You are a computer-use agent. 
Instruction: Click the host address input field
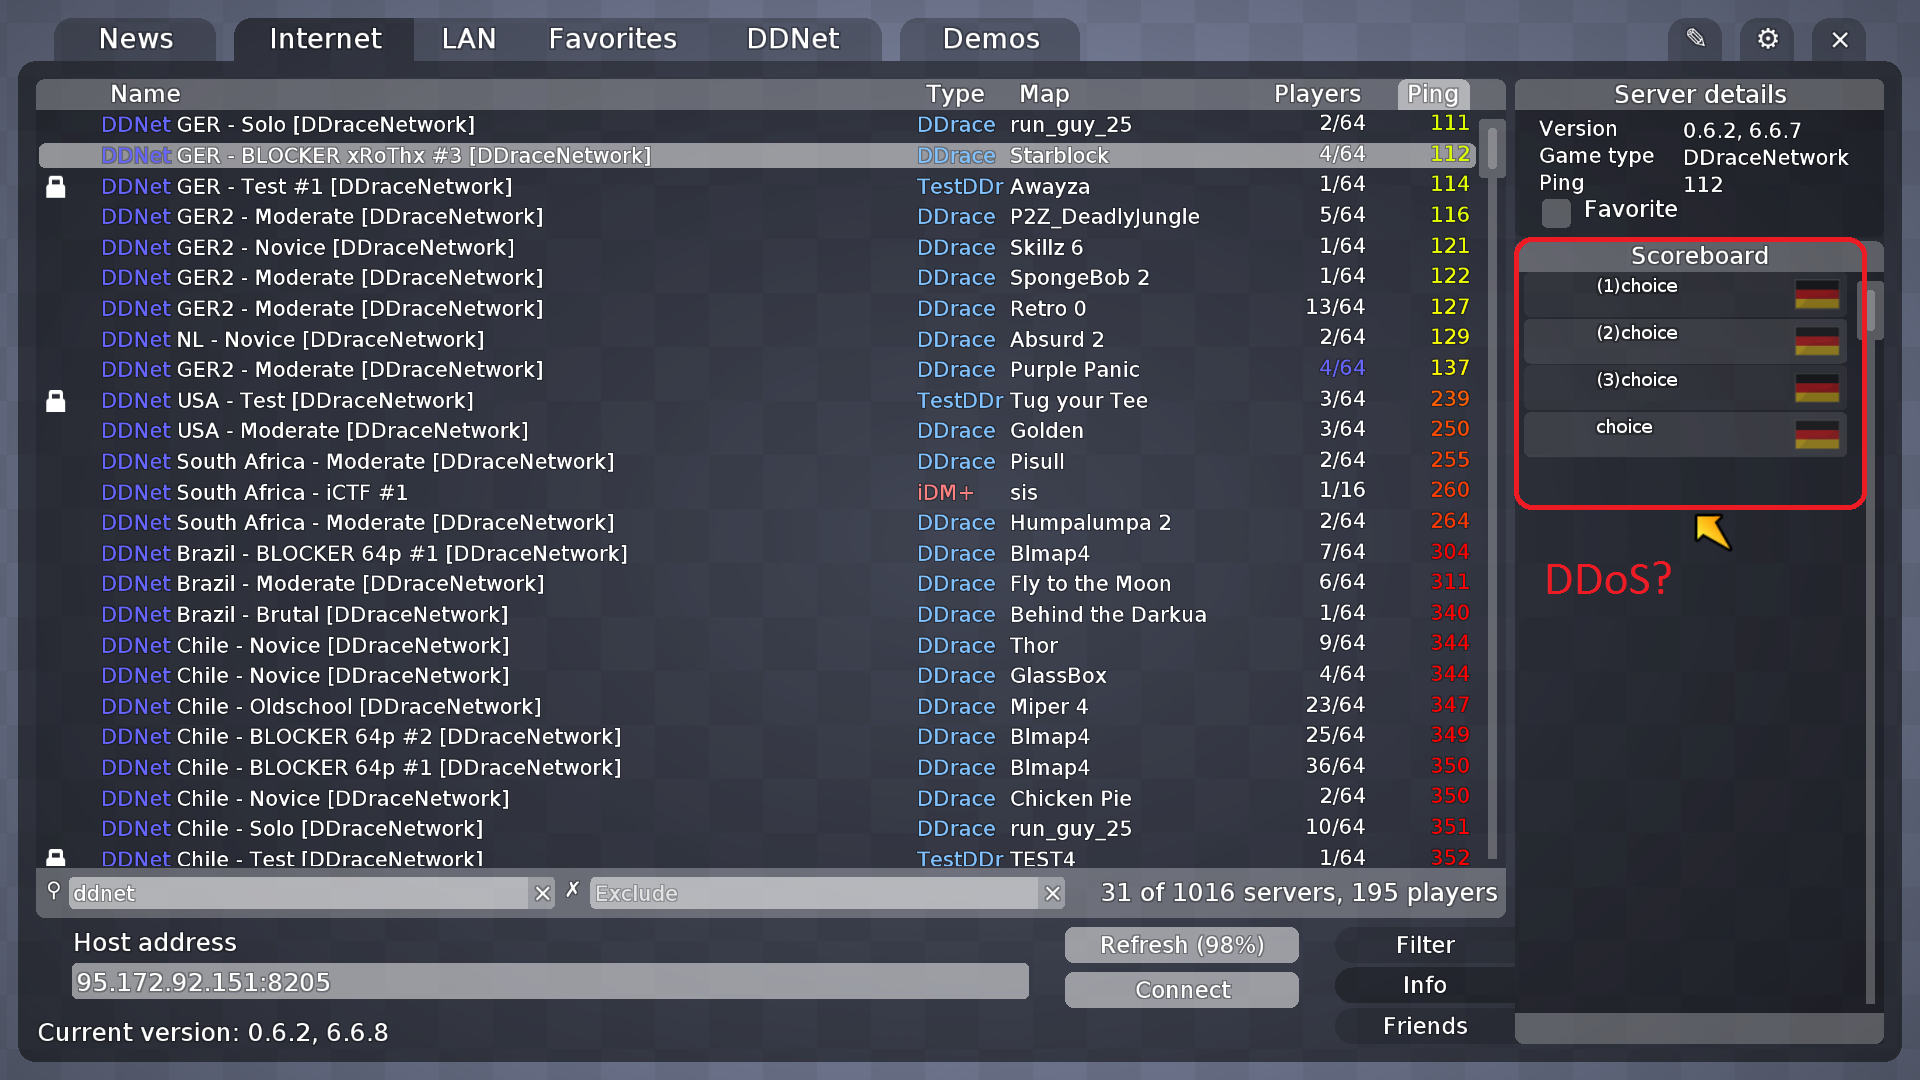[550, 981]
